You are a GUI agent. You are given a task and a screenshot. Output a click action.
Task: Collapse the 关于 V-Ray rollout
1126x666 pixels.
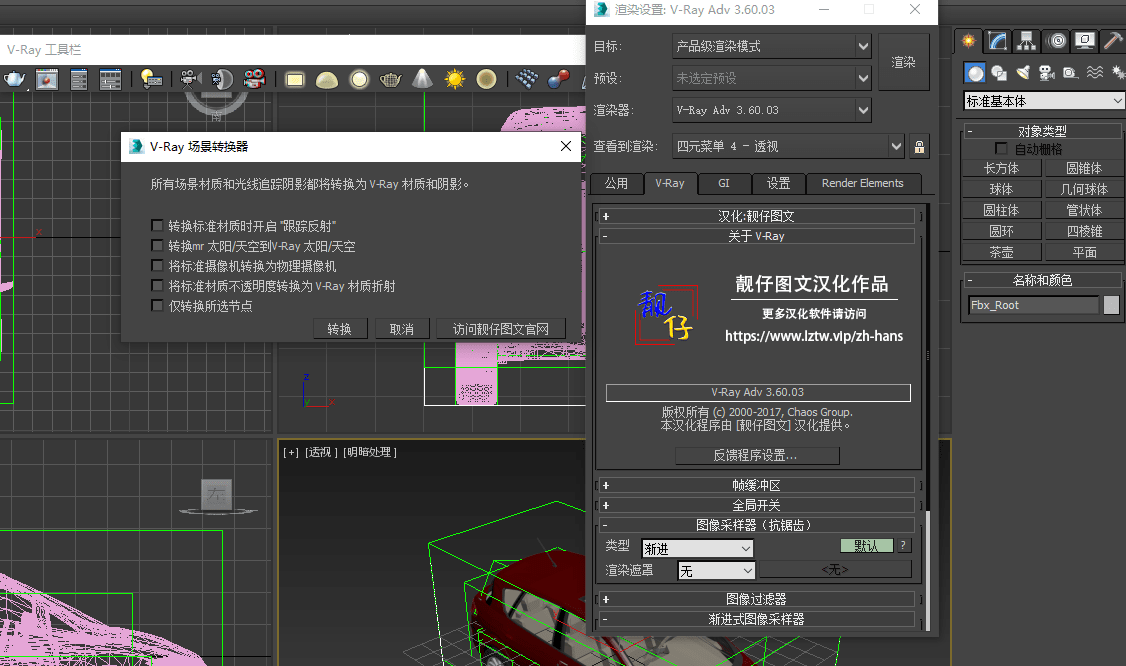point(756,236)
